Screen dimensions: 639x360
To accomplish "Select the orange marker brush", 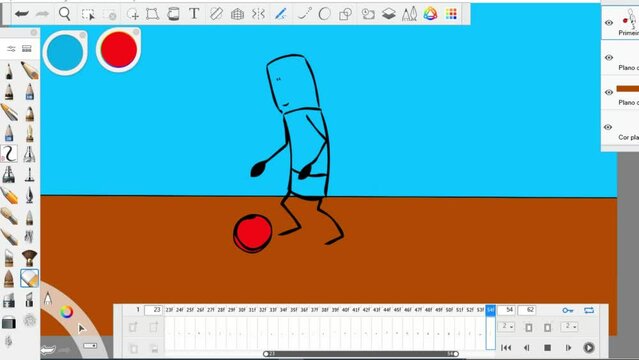I will [9, 196].
